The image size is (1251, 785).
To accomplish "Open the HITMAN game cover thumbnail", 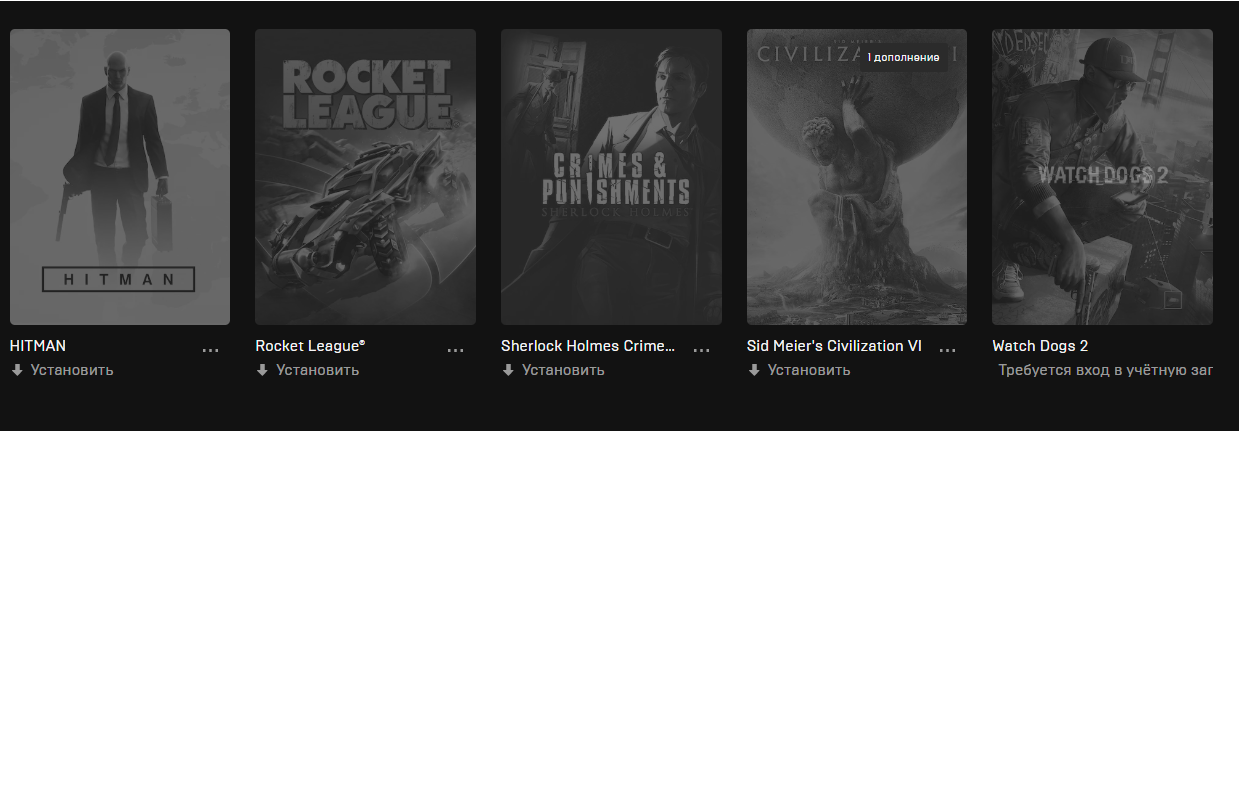I will pyautogui.click(x=120, y=177).
